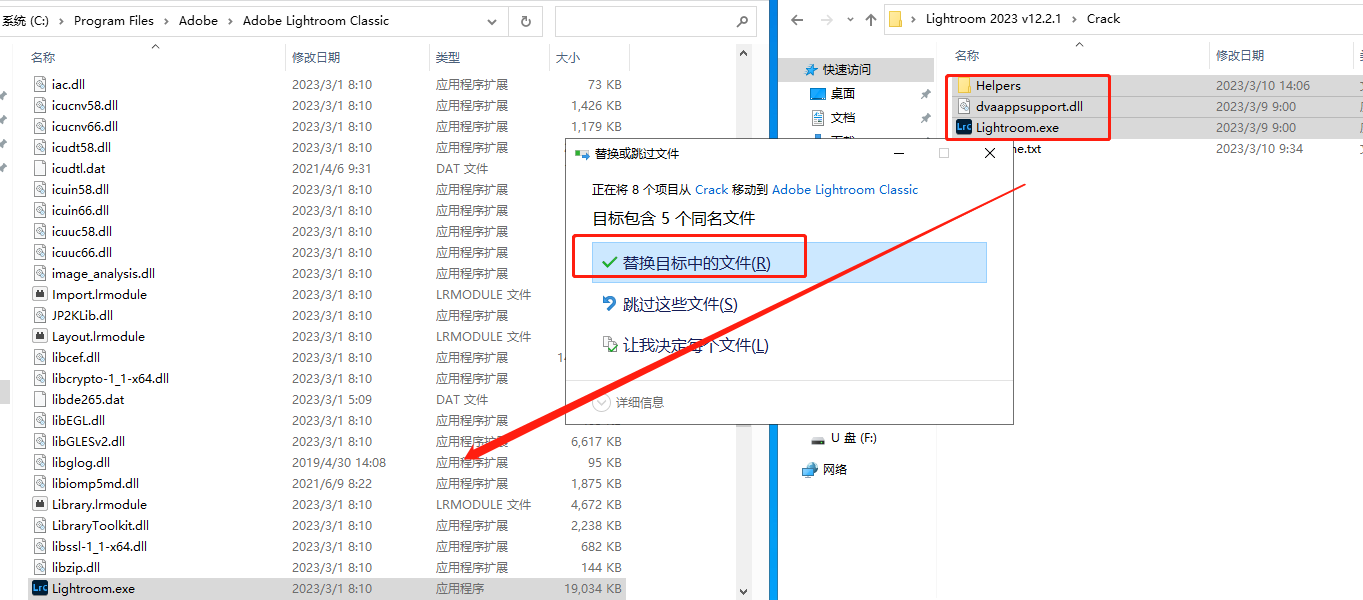
Task: Select libglog.dll file
Action: [81, 462]
